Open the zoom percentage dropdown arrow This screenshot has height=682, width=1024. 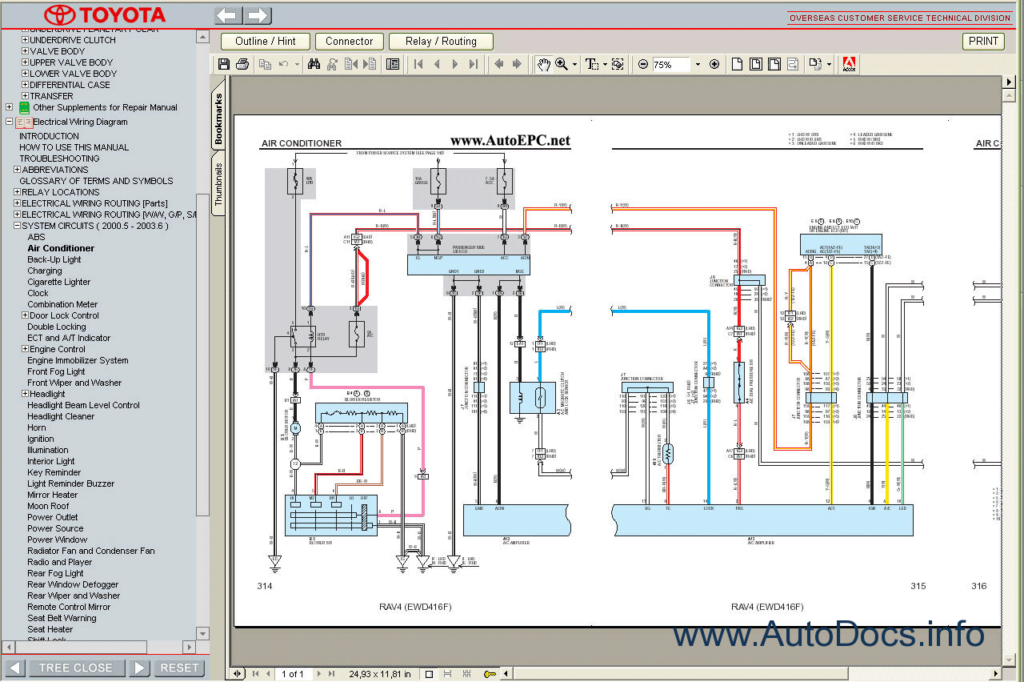(697, 64)
